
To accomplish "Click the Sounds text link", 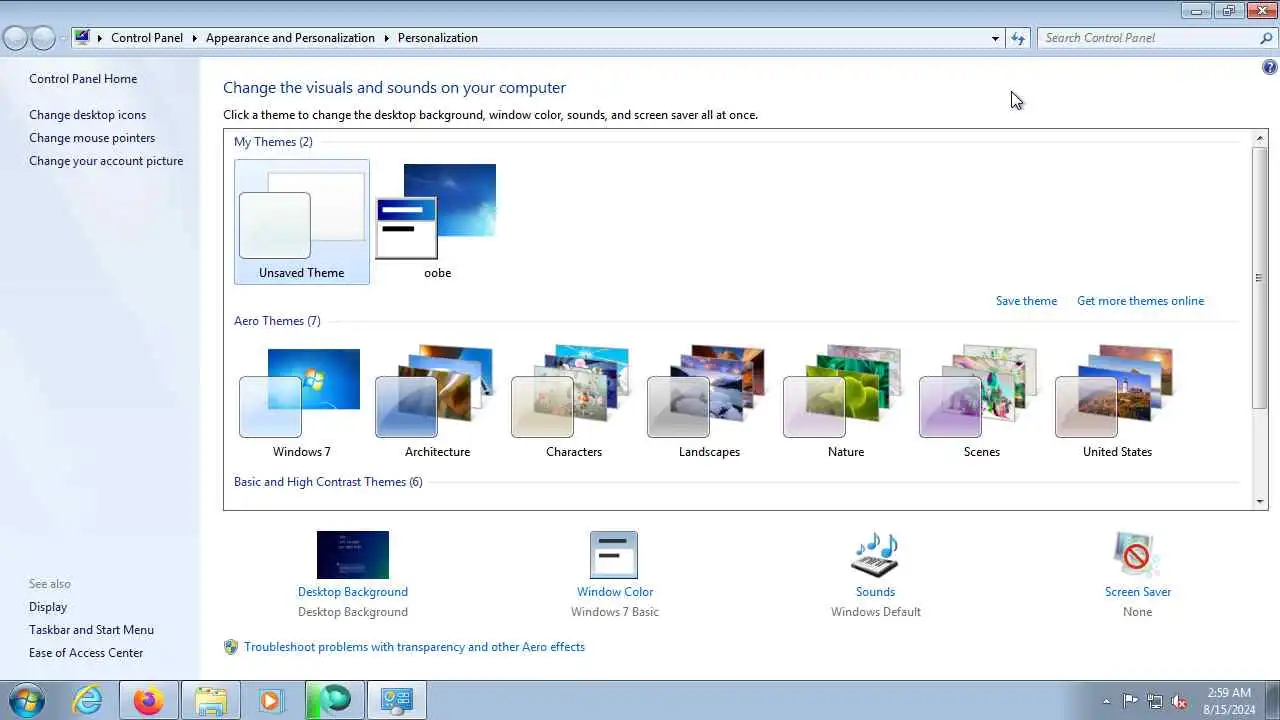I will [875, 592].
